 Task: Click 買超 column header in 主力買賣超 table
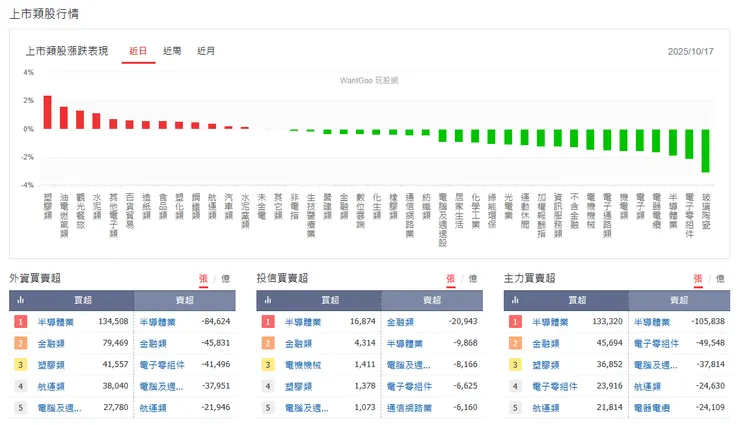coord(577,300)
